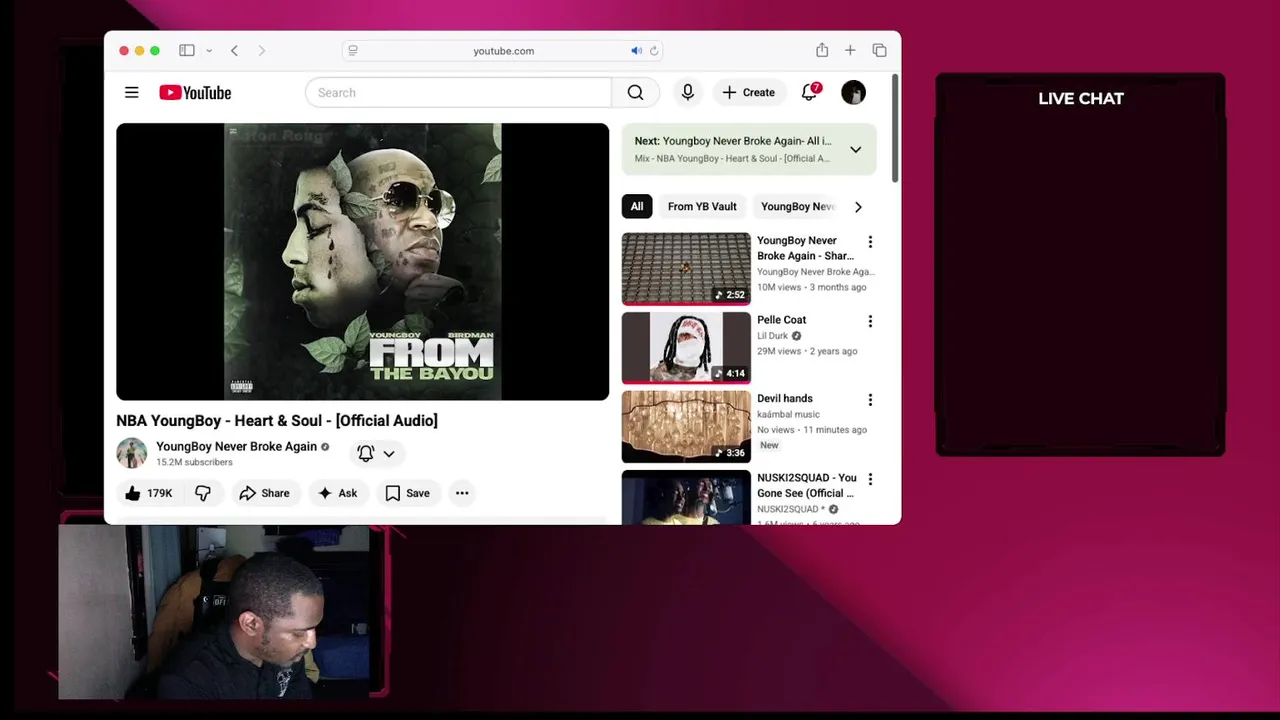1280x720 pixels.
Task: Reload the page in Safari
Action: [654, 50]
